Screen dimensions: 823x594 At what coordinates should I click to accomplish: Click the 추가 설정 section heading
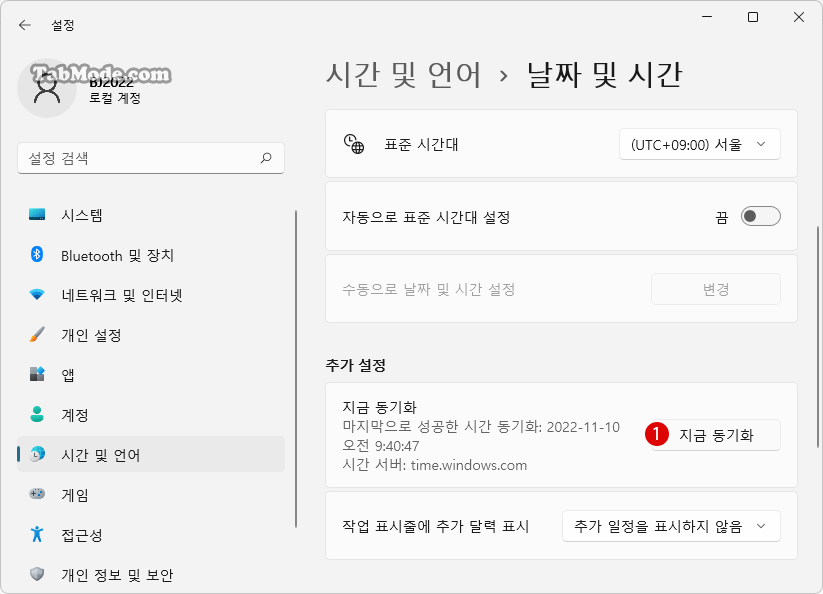tap(356, 365)
